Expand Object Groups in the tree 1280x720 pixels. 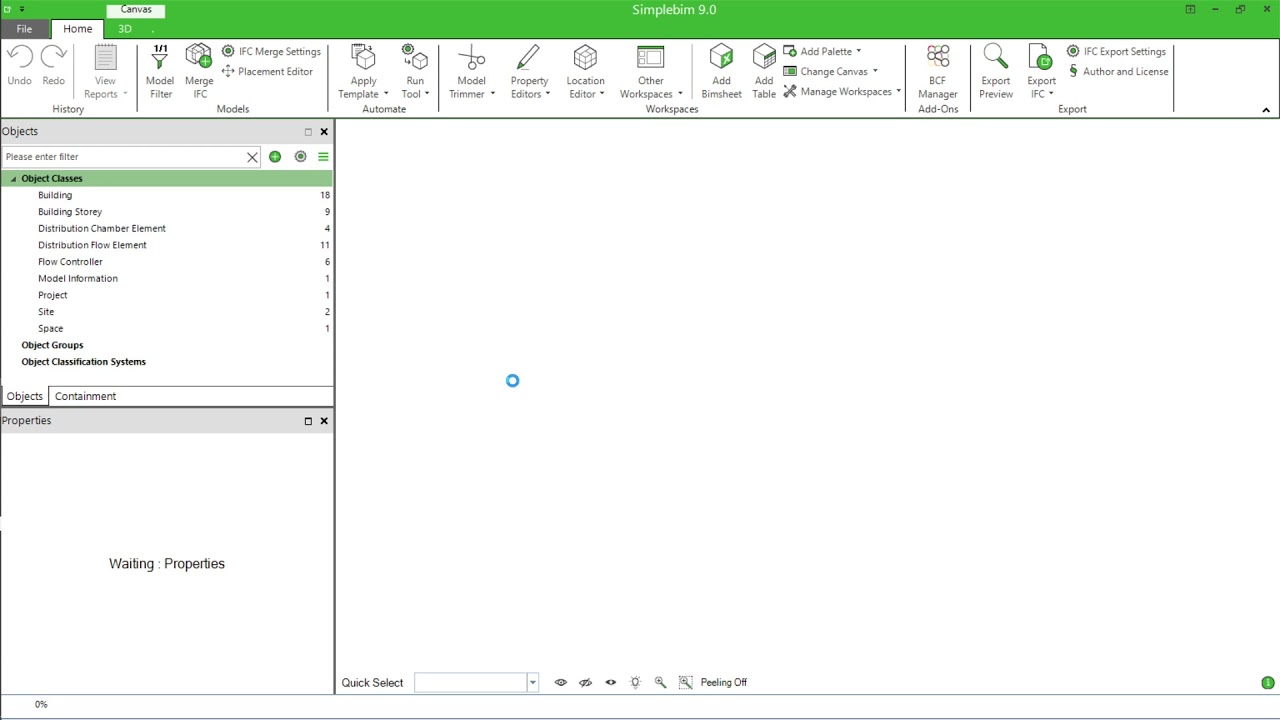52,345
